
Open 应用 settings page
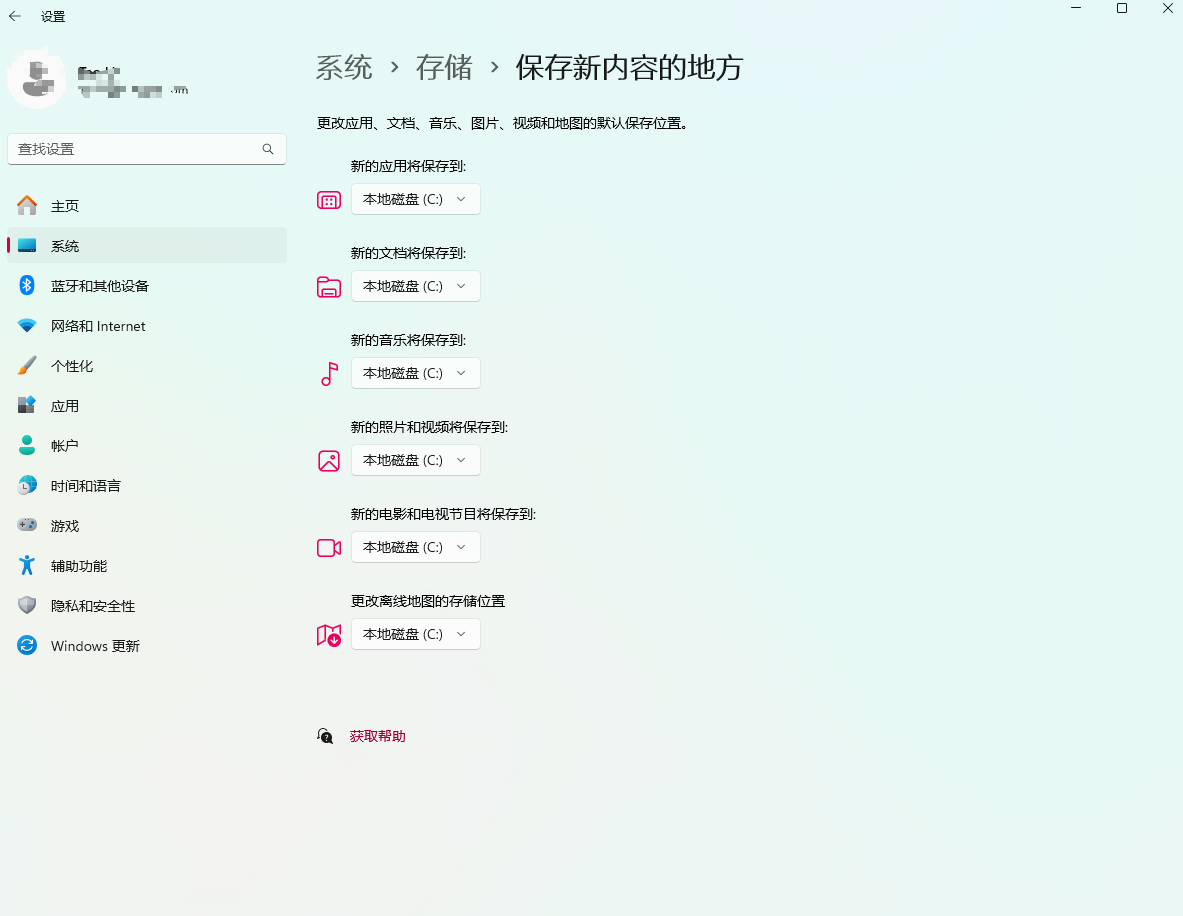click(147, 405)
